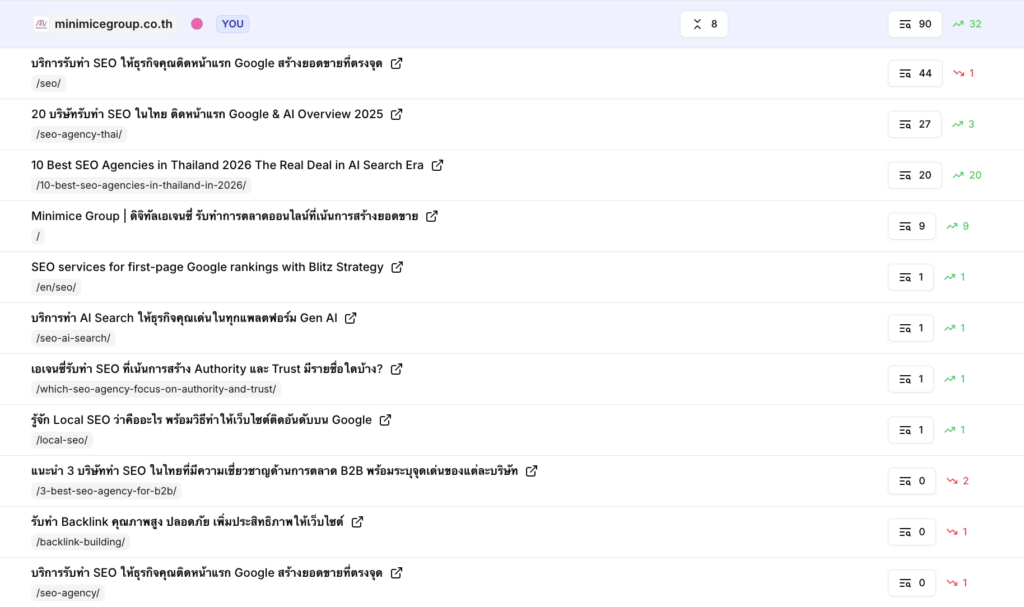Open the 9 keywords button for homepage row
This screenshot has width=1024, height=607.
point(911,226)
